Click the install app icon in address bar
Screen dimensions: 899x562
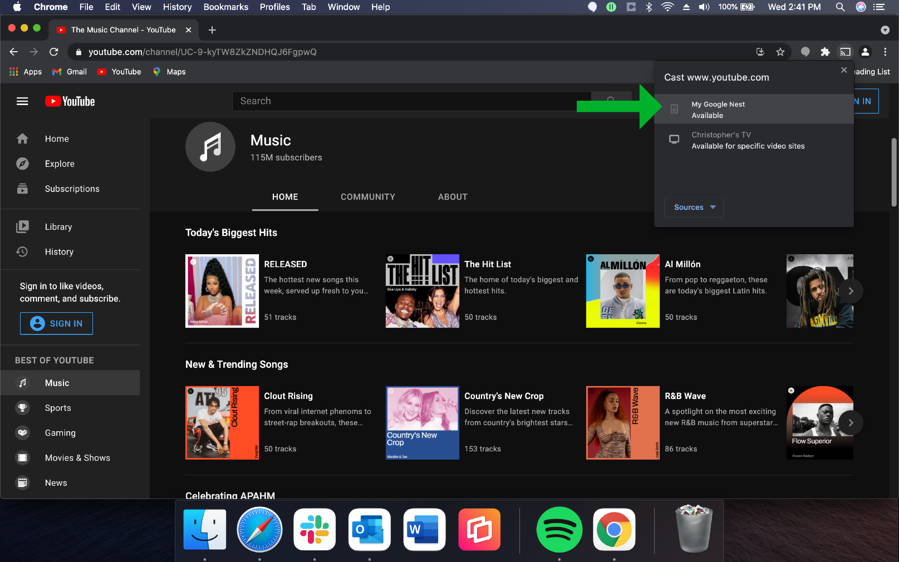click(760, 52)
